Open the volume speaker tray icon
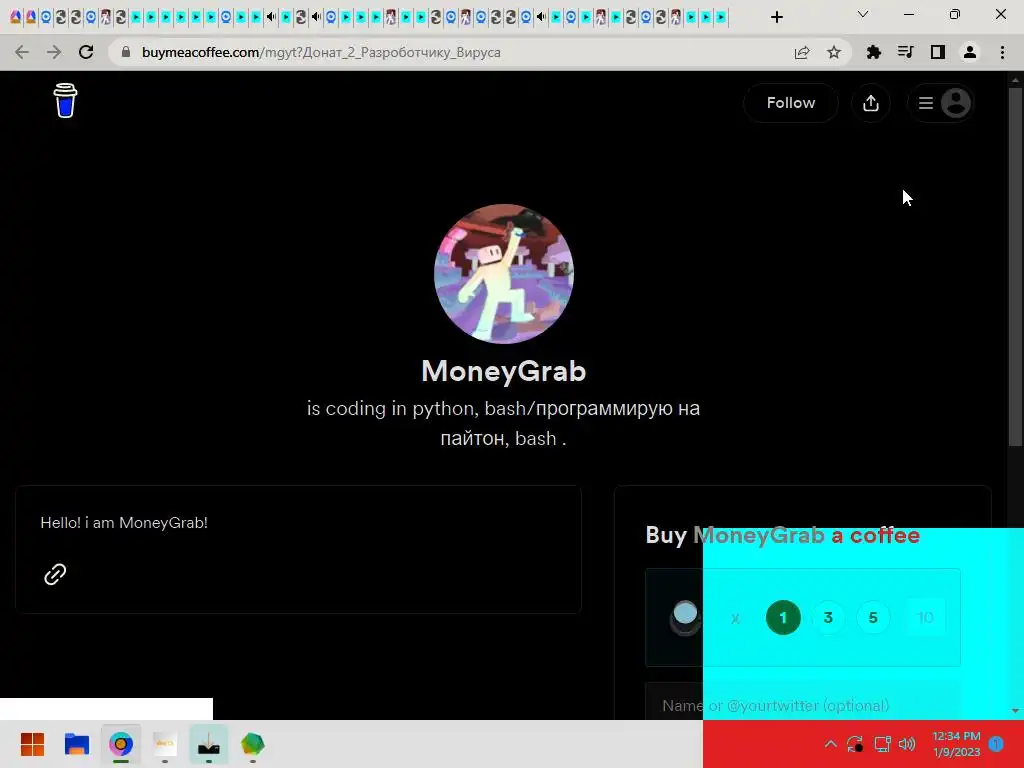 pyautogui.click(x=907, y=744)
